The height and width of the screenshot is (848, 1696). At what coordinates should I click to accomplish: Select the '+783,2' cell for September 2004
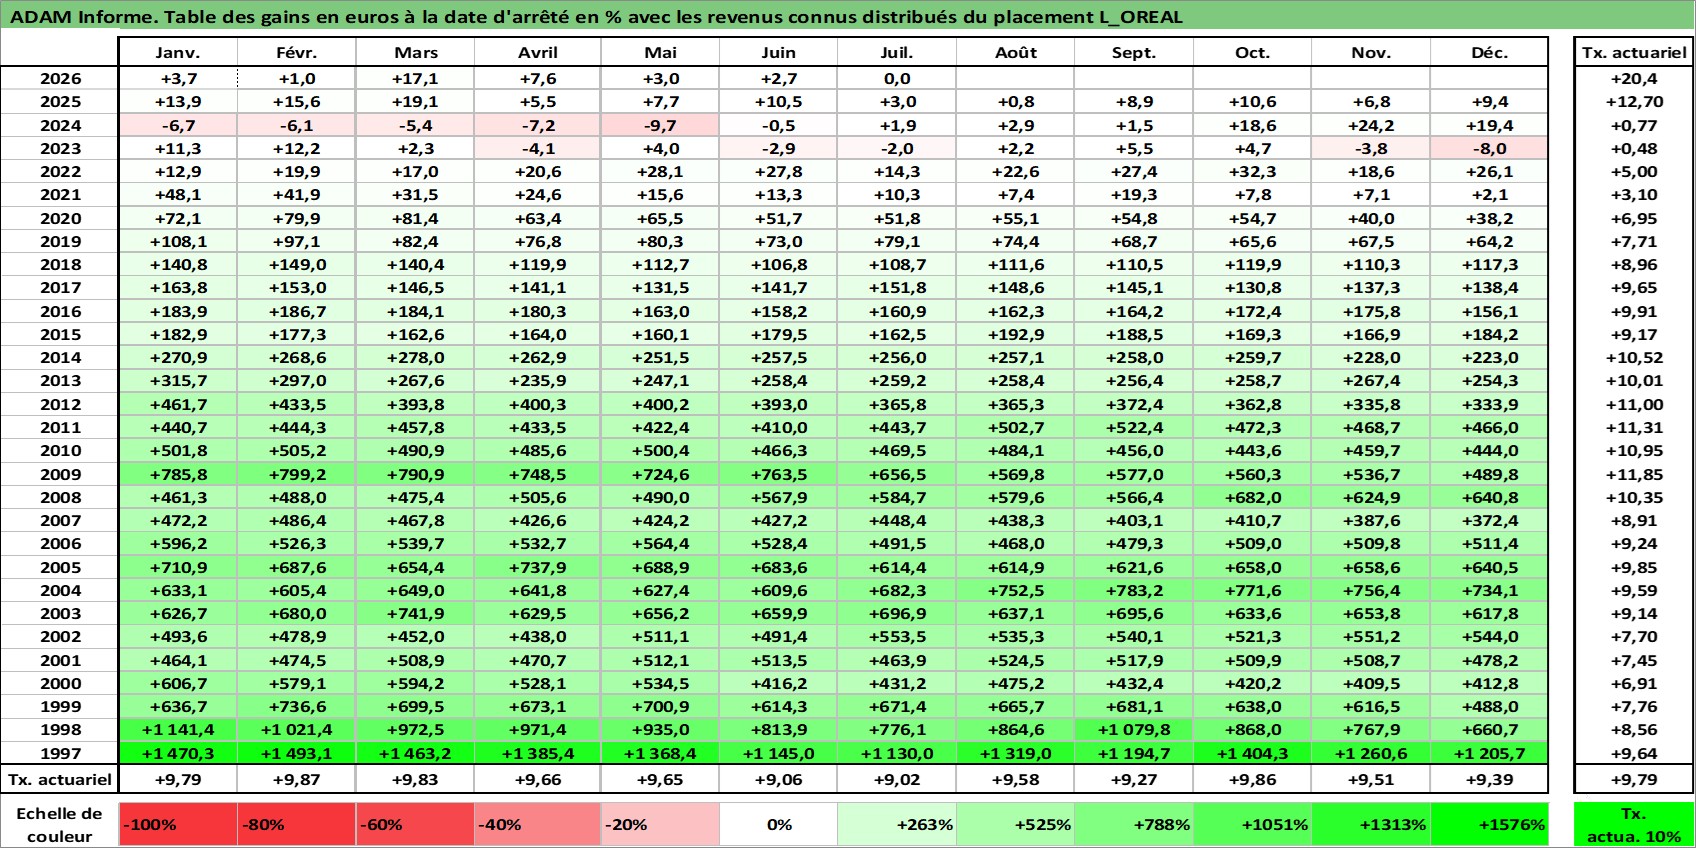1134,590
